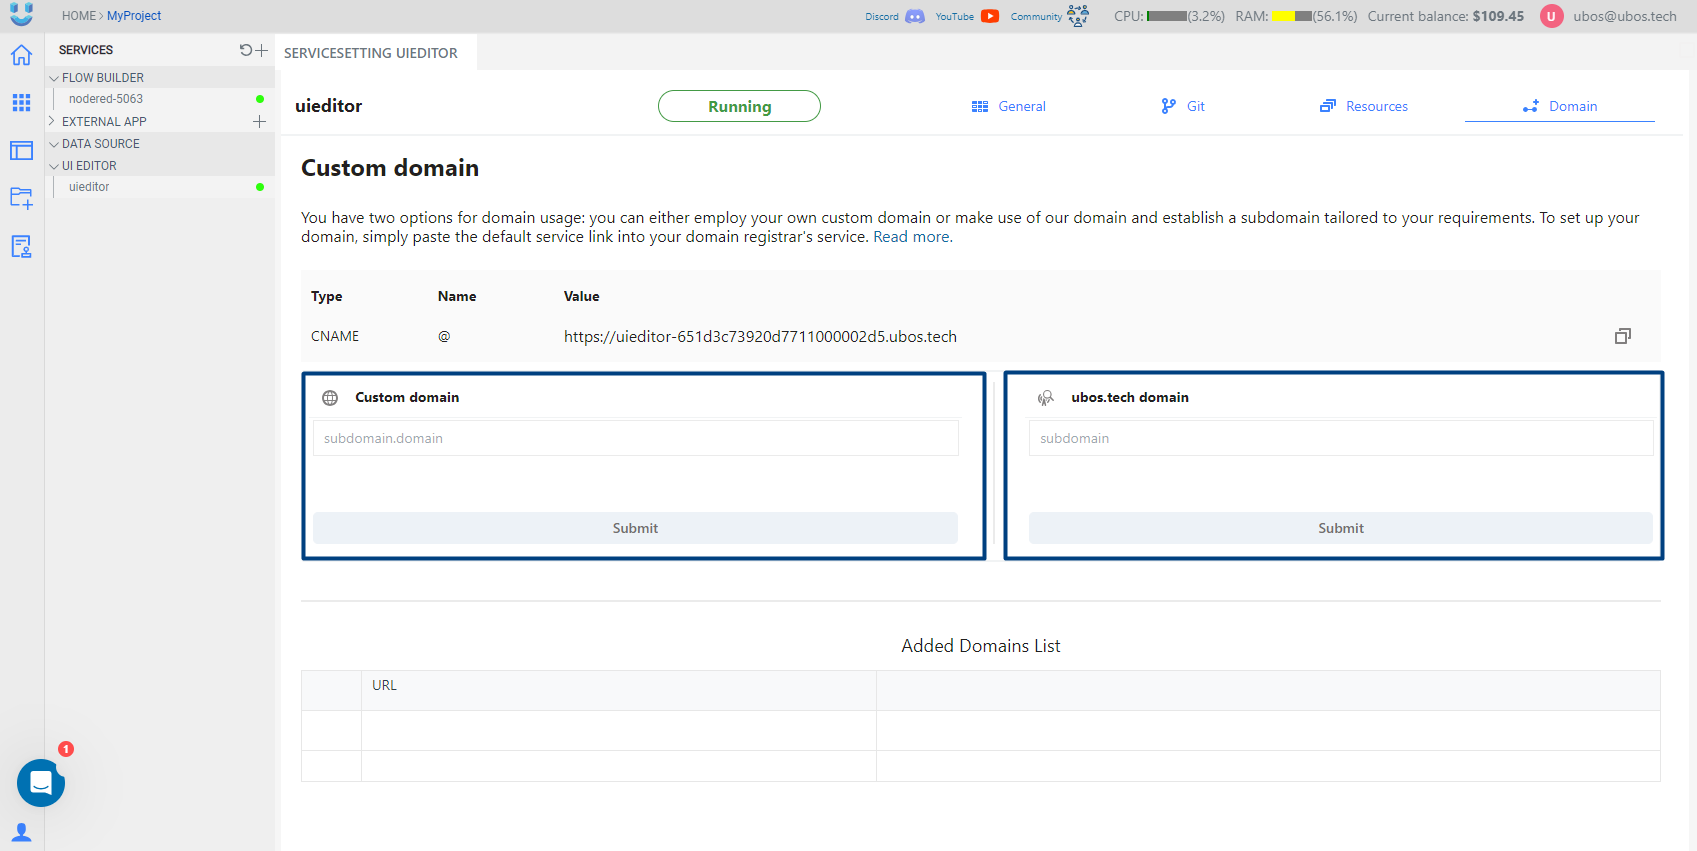
Task: Switch to the Resources tab
Action: pyautogui.click(x=1363, y=106)
